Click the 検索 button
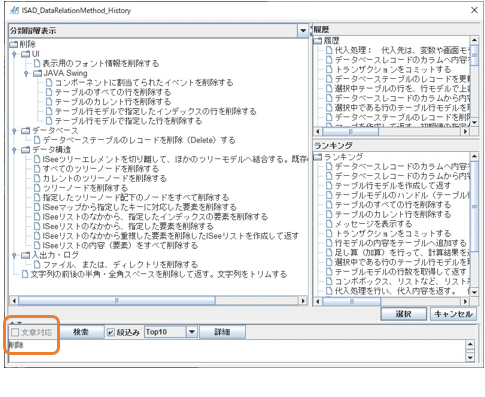Viewport: 485px width, 397px height. coord(81,332)
